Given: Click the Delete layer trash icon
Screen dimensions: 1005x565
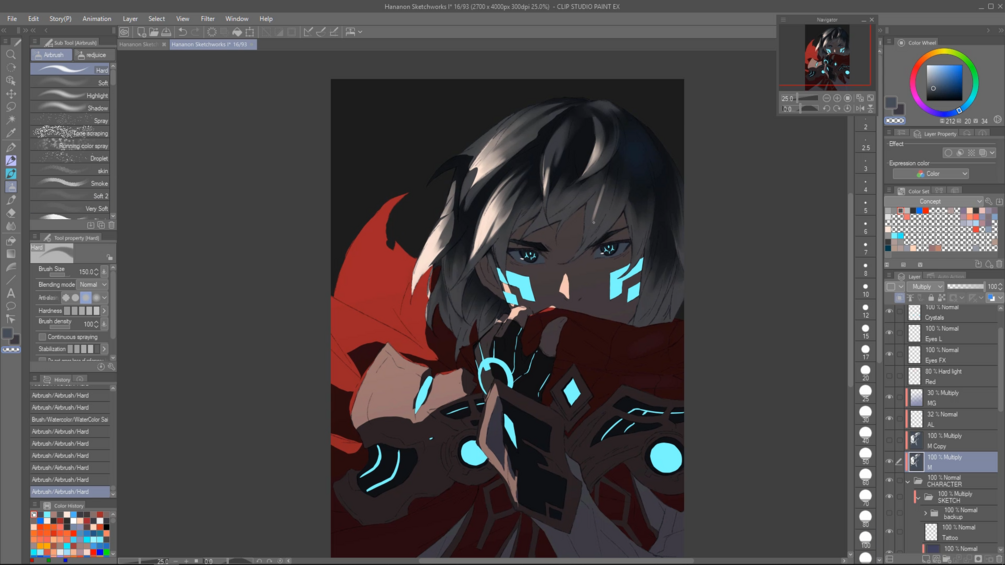Looking at the screenshot, I should pos(998,559).
